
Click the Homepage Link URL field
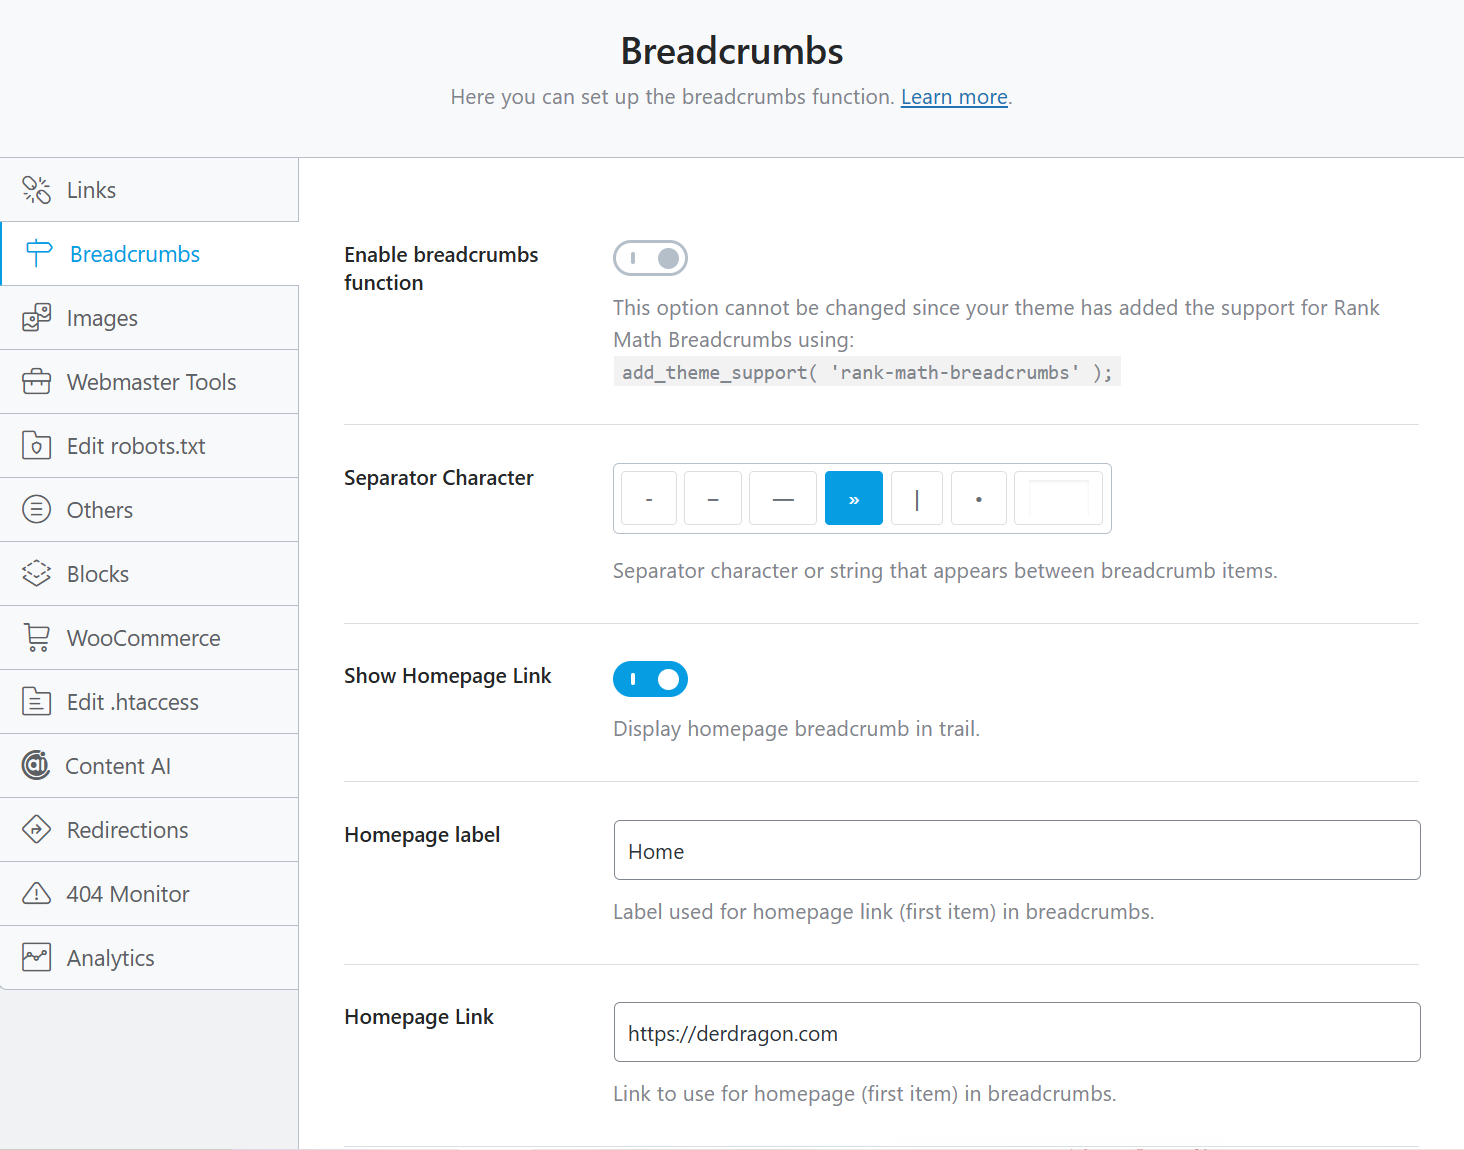tap(1016, 1033)
